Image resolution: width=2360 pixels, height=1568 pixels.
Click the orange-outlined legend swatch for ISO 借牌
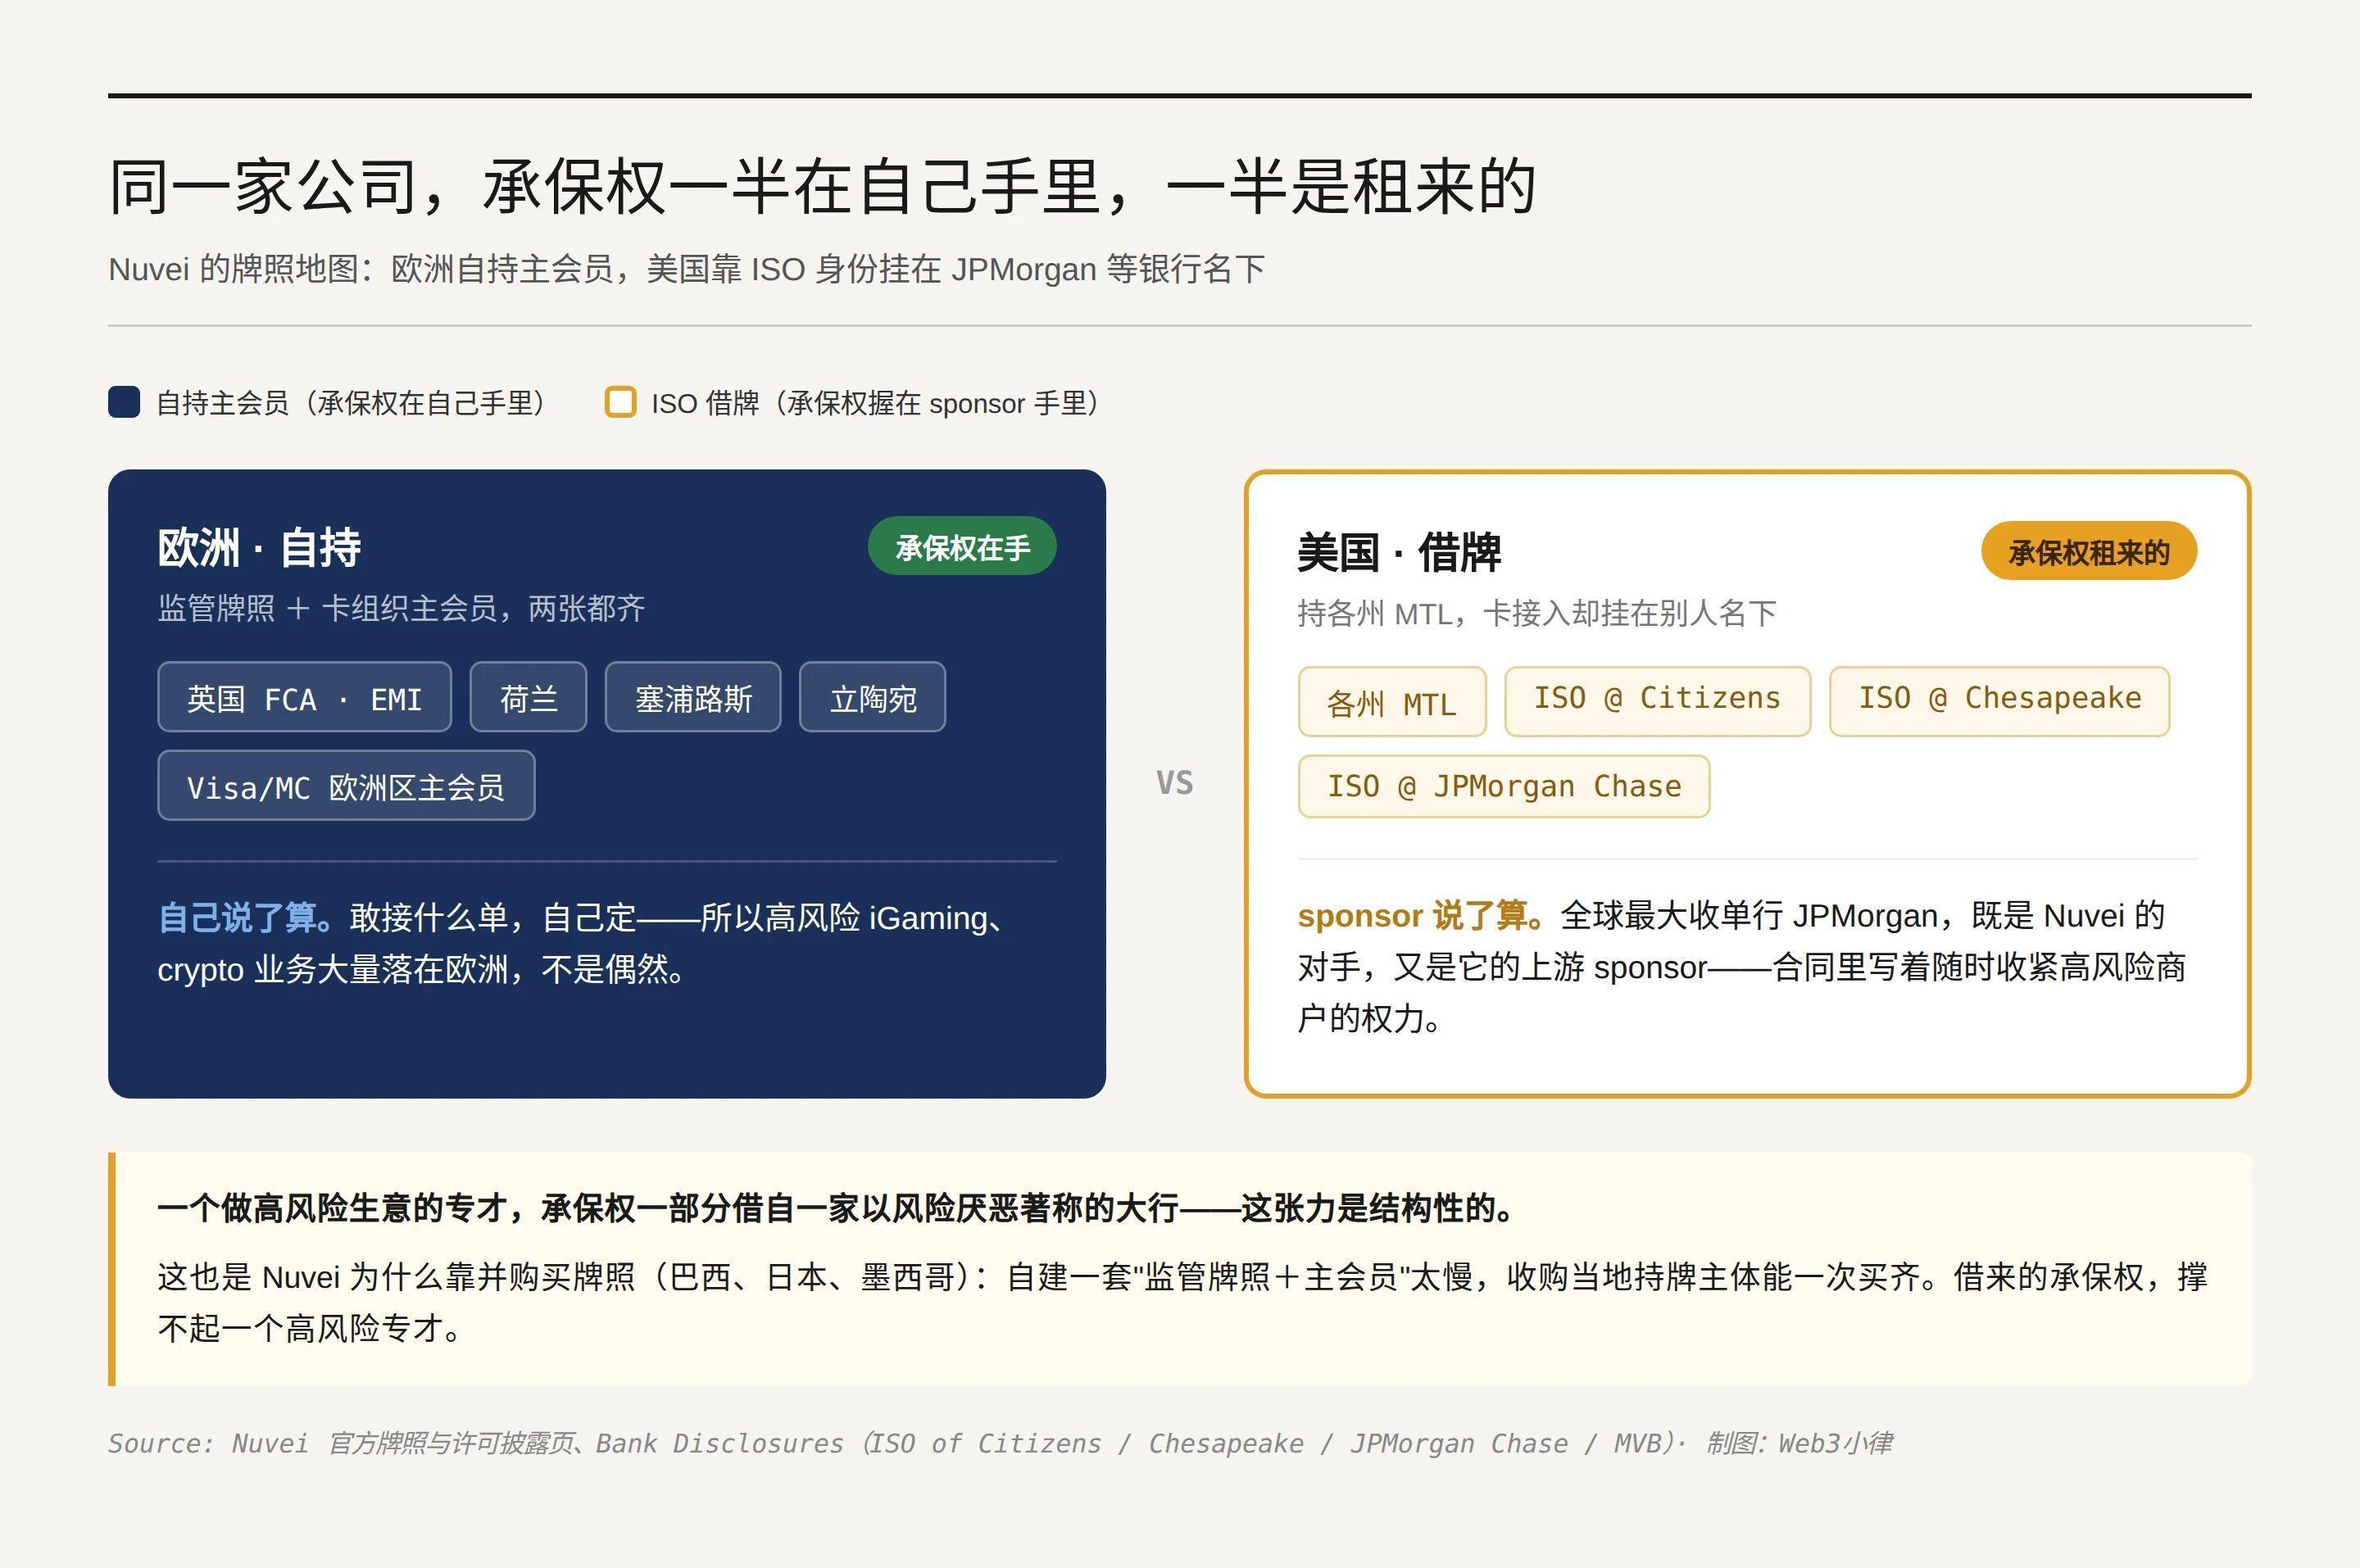620,402
